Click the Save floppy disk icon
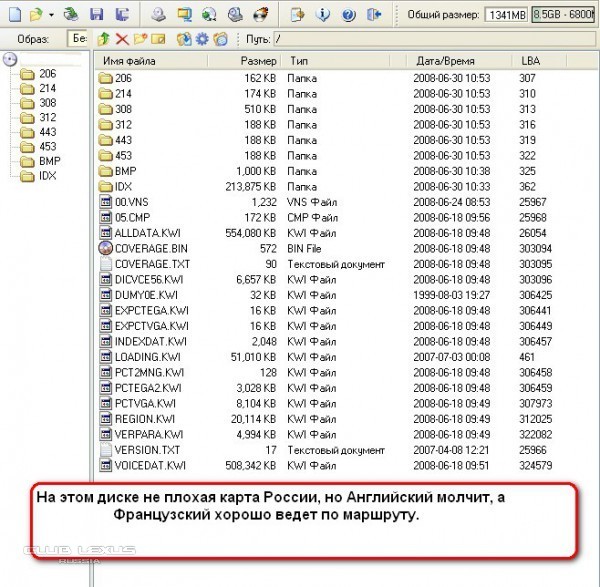The image size is (600, 587). [x=96, y=15]
